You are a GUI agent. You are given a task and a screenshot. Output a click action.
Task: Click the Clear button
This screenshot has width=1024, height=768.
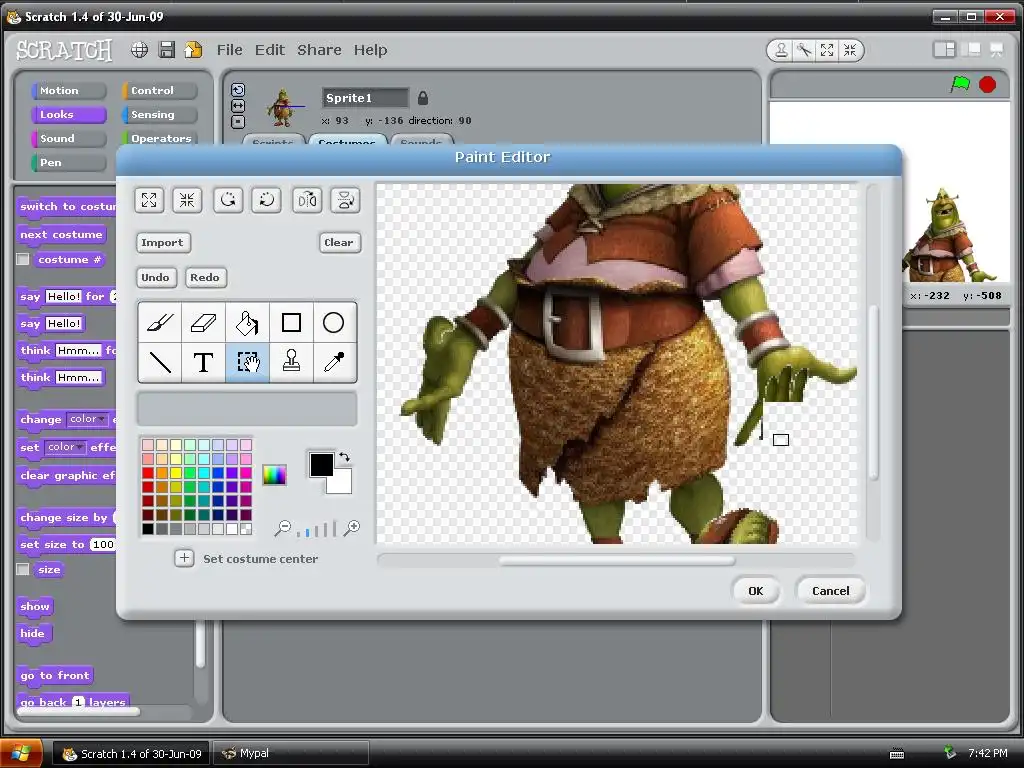339,242
